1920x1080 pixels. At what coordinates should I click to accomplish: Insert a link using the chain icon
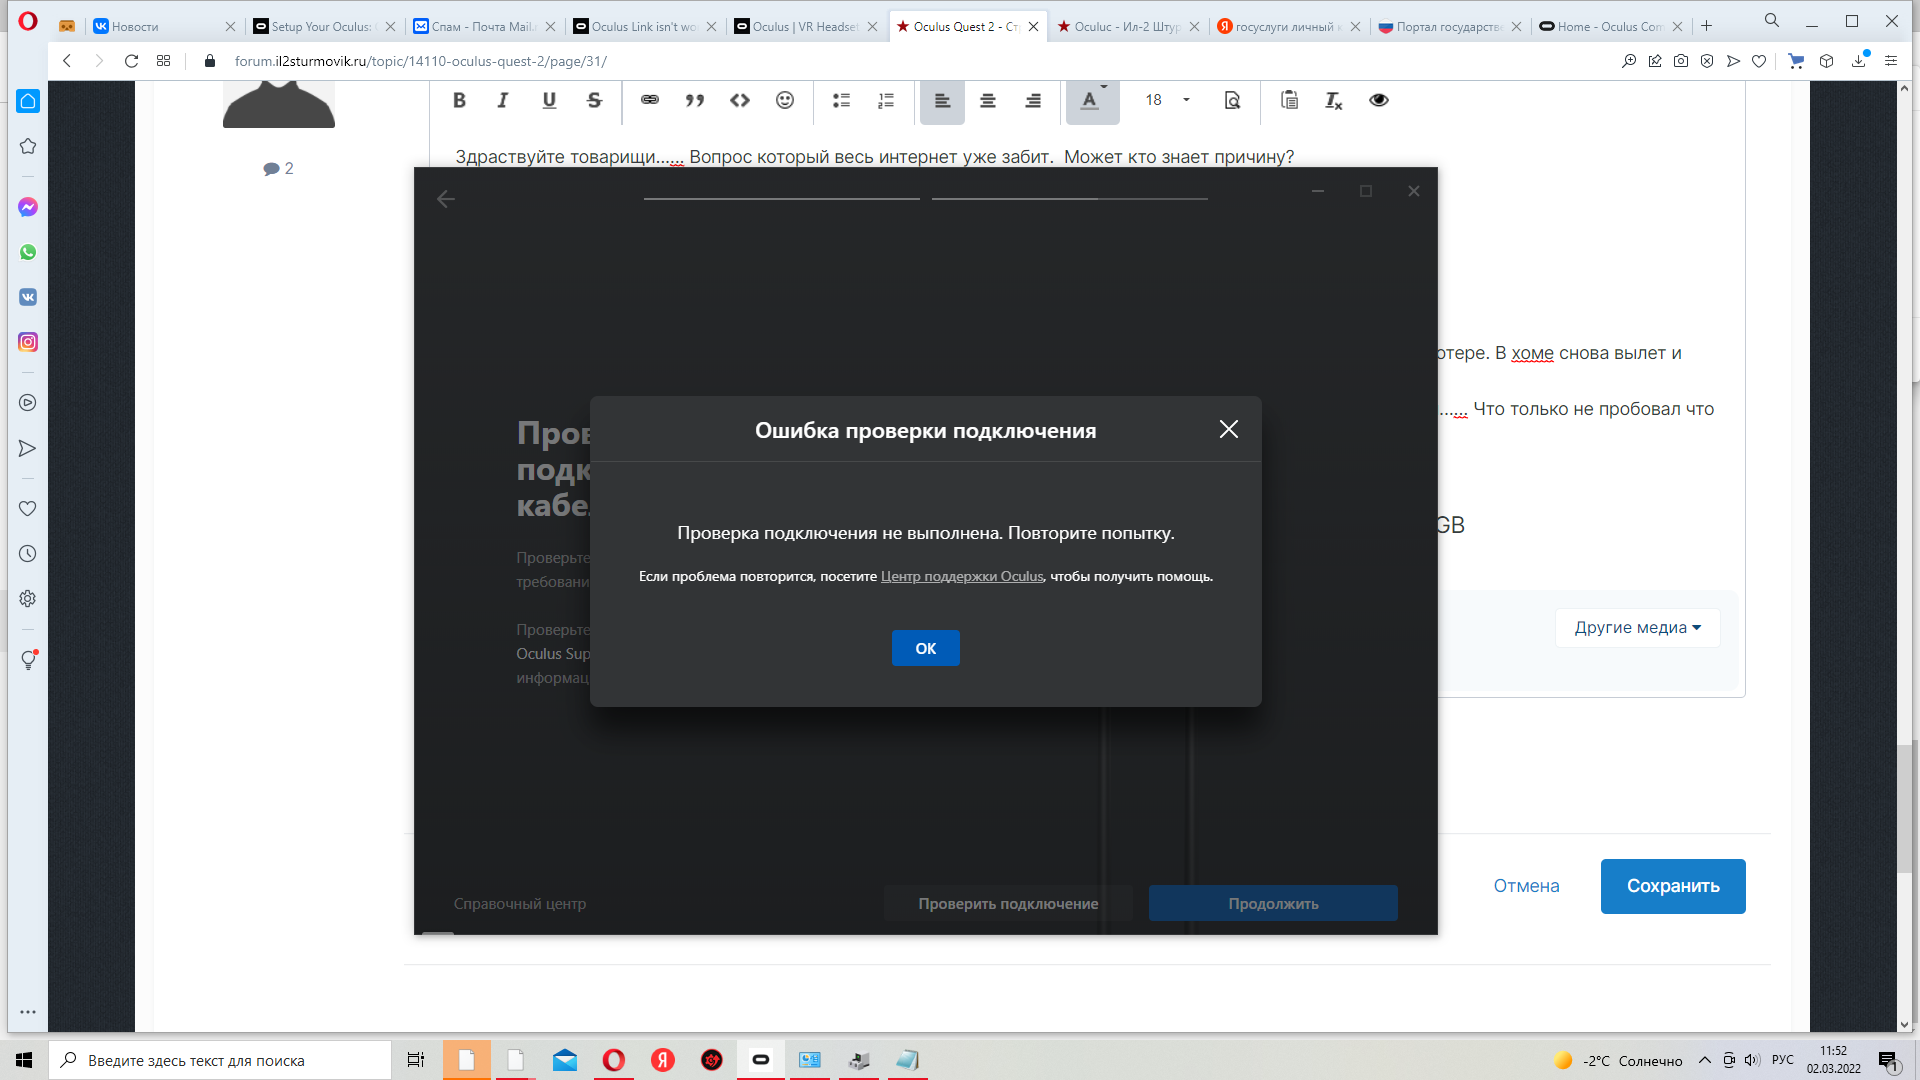[650, 100]
